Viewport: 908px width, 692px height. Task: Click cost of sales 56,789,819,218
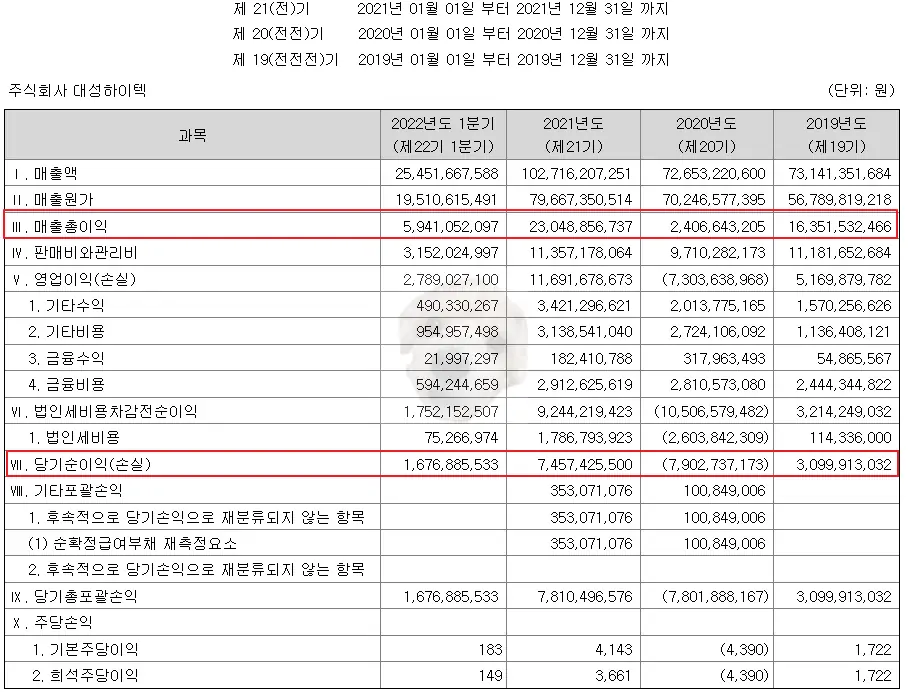click(x=840, y=200)
